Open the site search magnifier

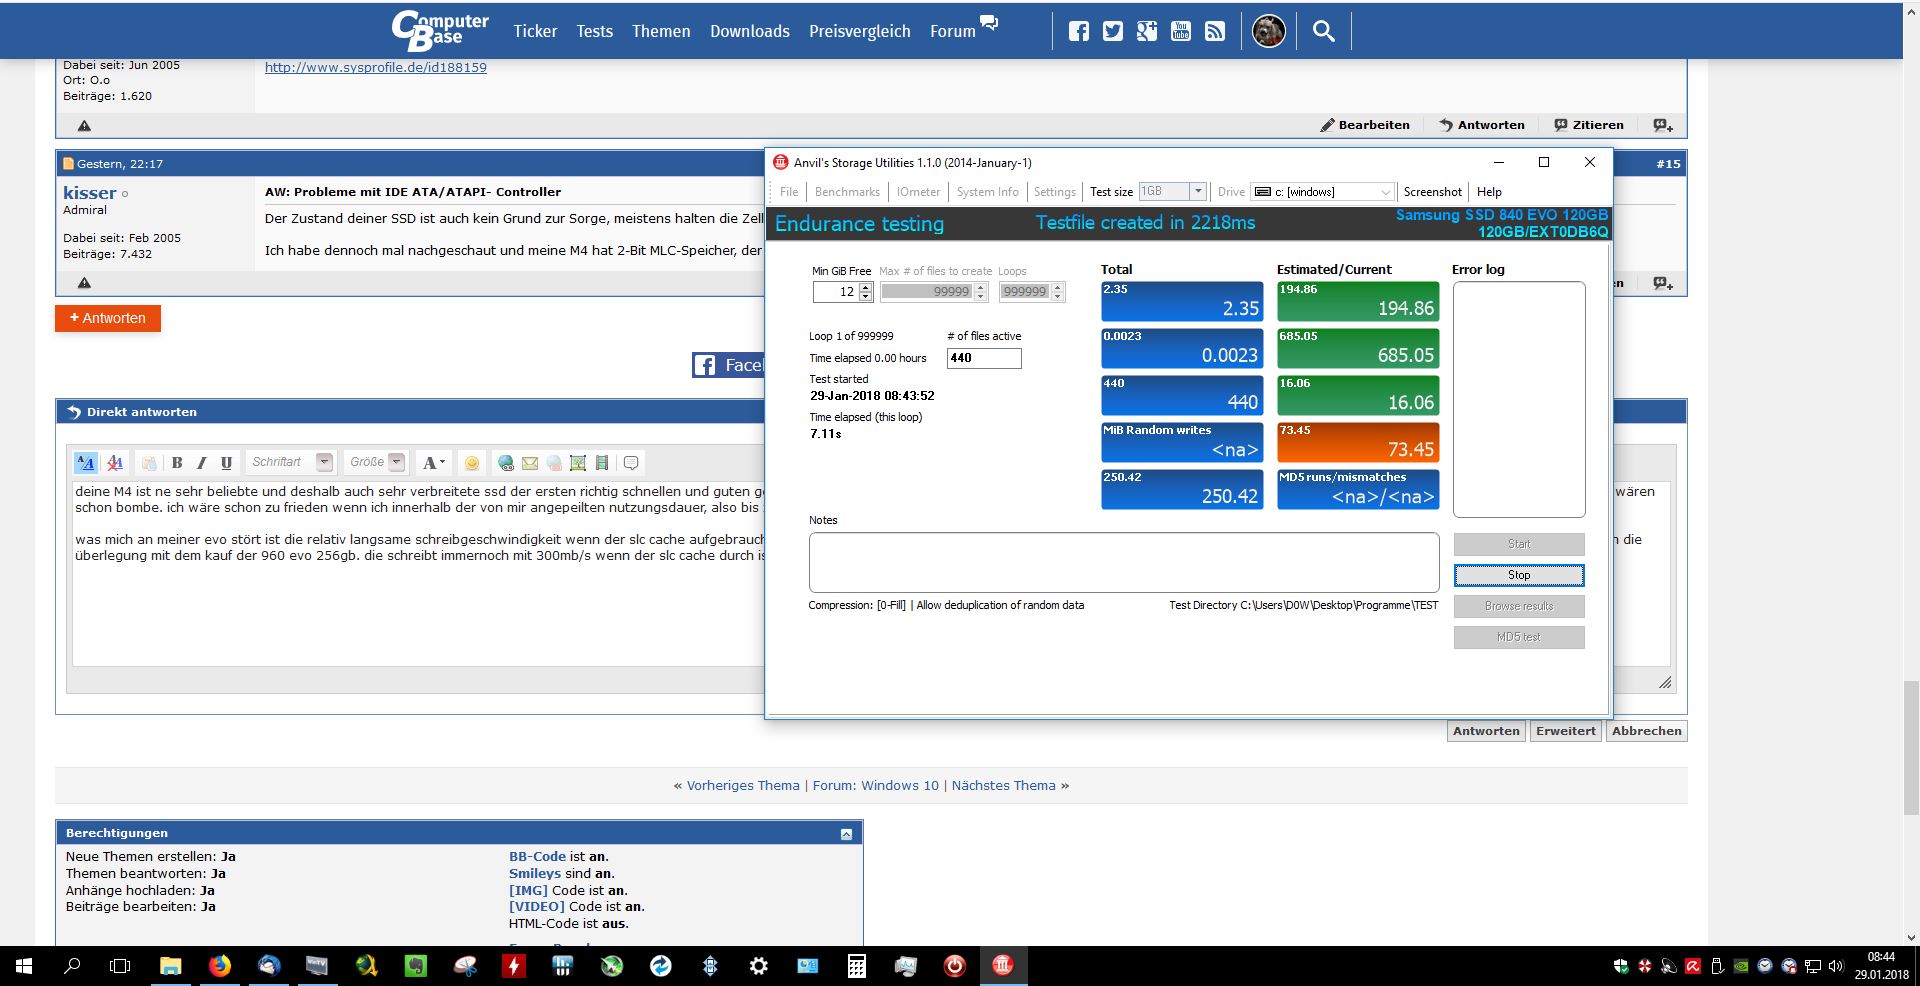pyautogui.click(x=1323, y=31)
